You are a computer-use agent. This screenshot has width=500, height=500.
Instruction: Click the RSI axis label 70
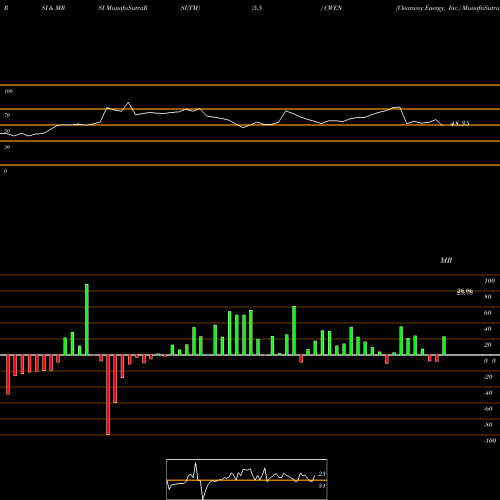[x=7, y=115]
